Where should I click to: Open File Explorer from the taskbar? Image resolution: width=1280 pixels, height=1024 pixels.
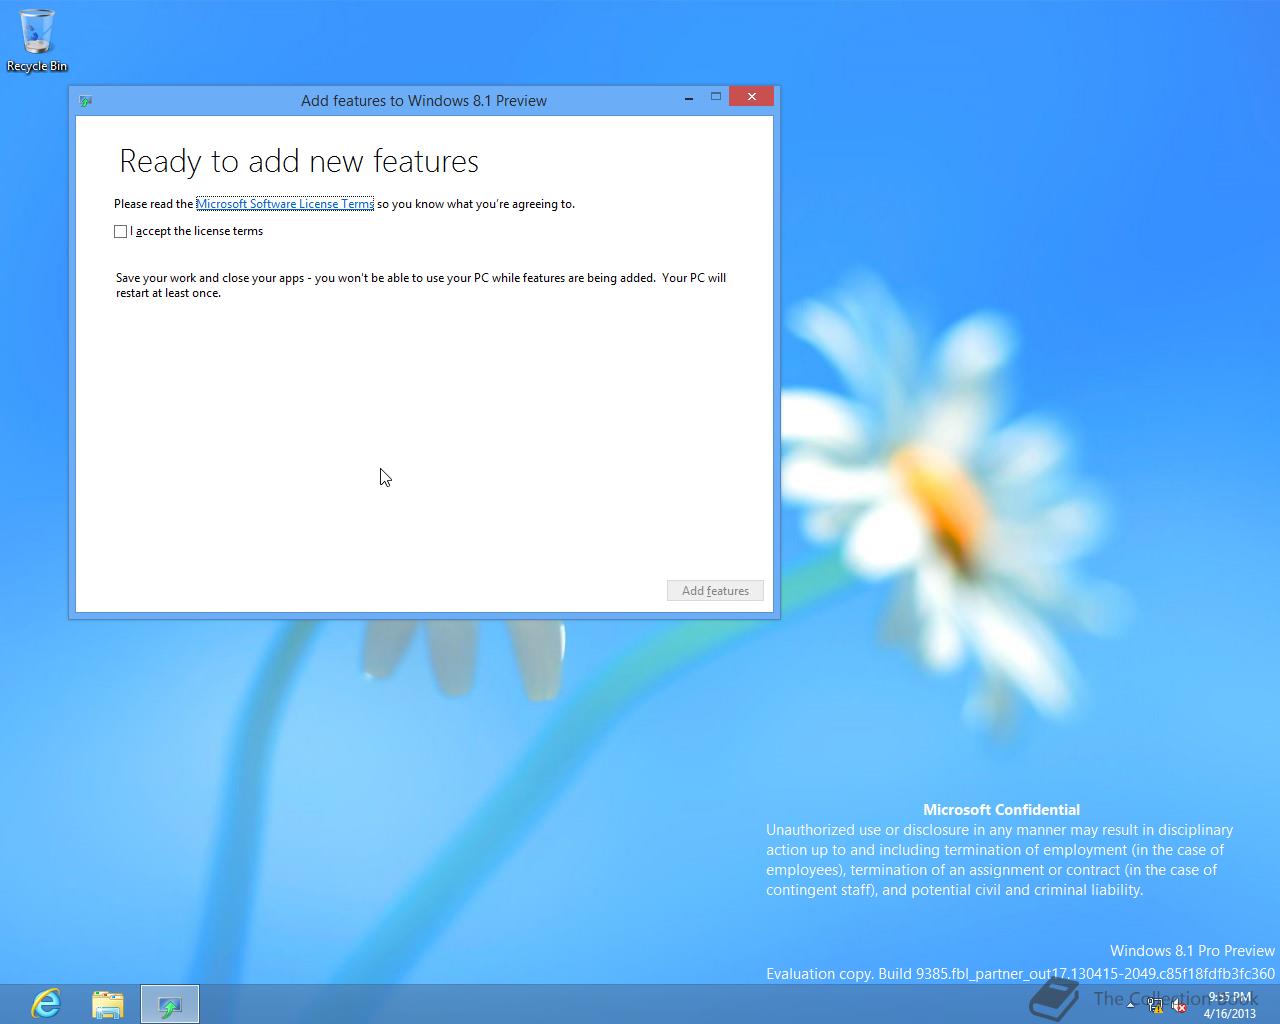[107, 1004]
